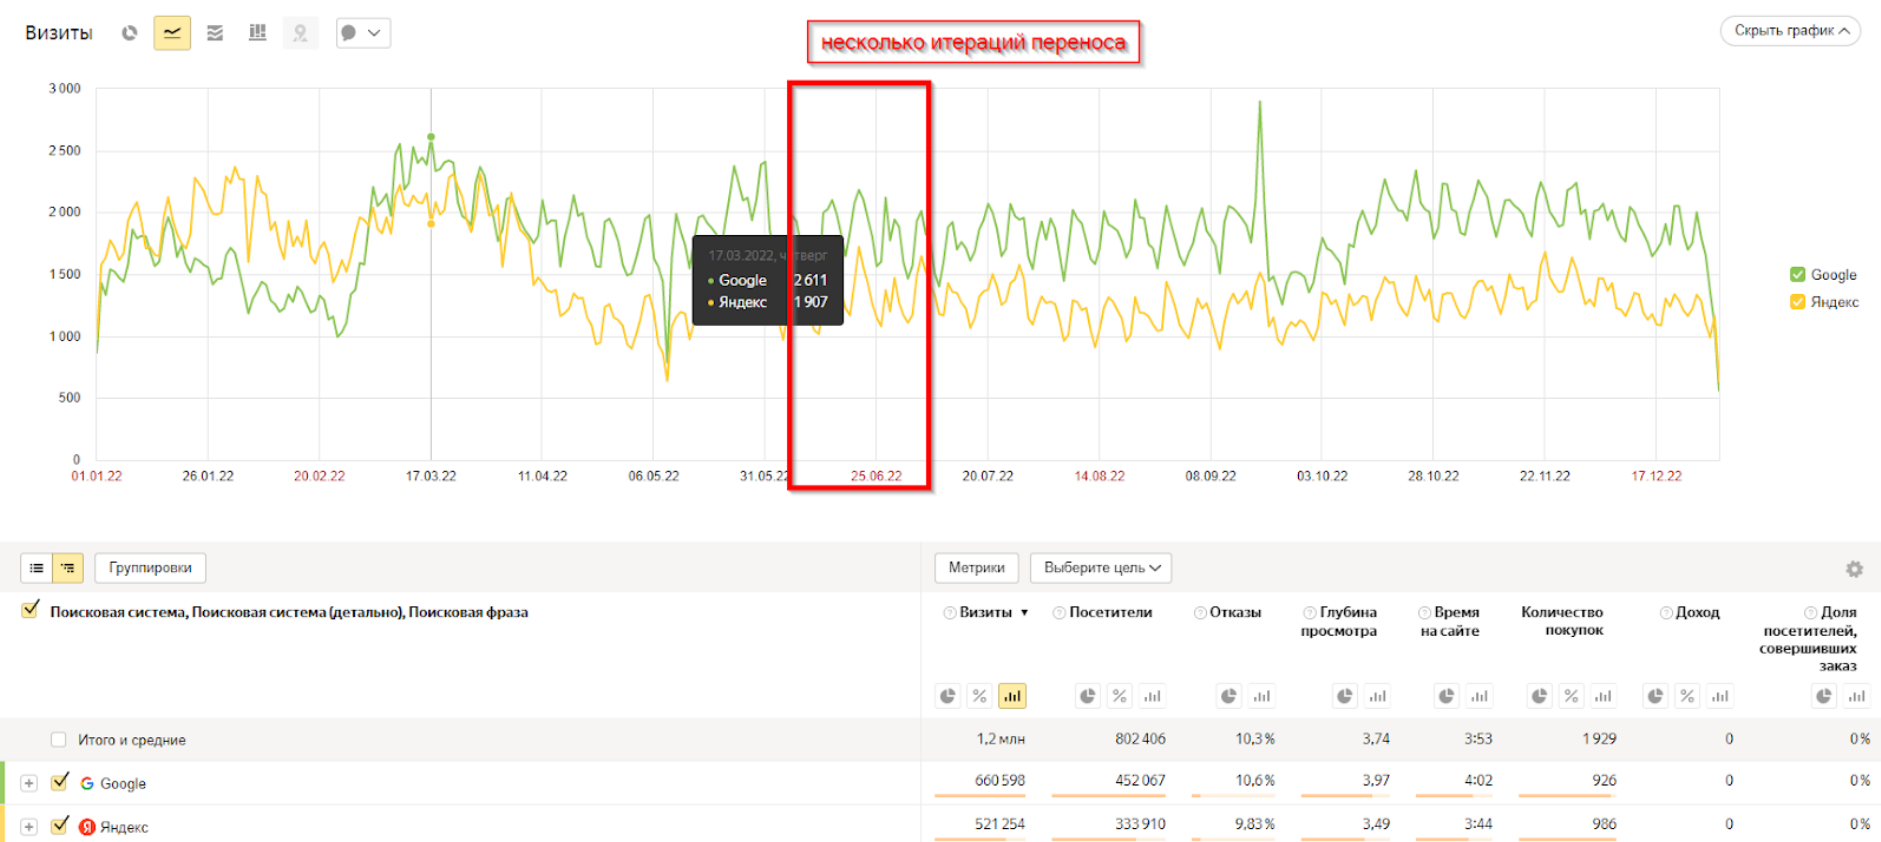Check 'Итого и средние' row checkbox
This screenshot has height=842, width=1881.
pyautogui.click(x=59, y=740)
